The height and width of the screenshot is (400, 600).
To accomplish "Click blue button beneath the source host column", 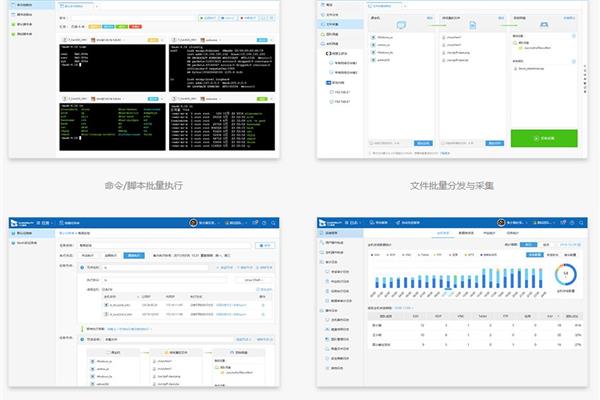I will pyautogui.click(x=423, y=143).
